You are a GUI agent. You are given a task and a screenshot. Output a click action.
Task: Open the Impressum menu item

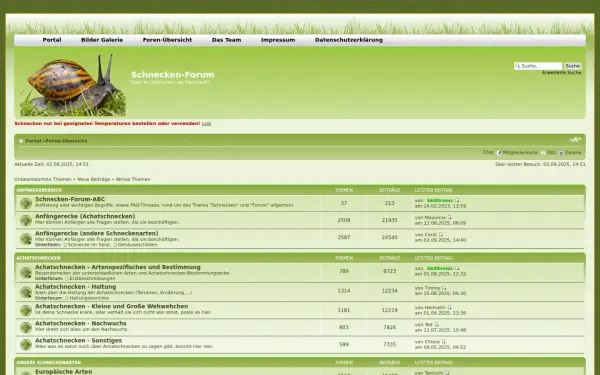(x=278, y=40)
